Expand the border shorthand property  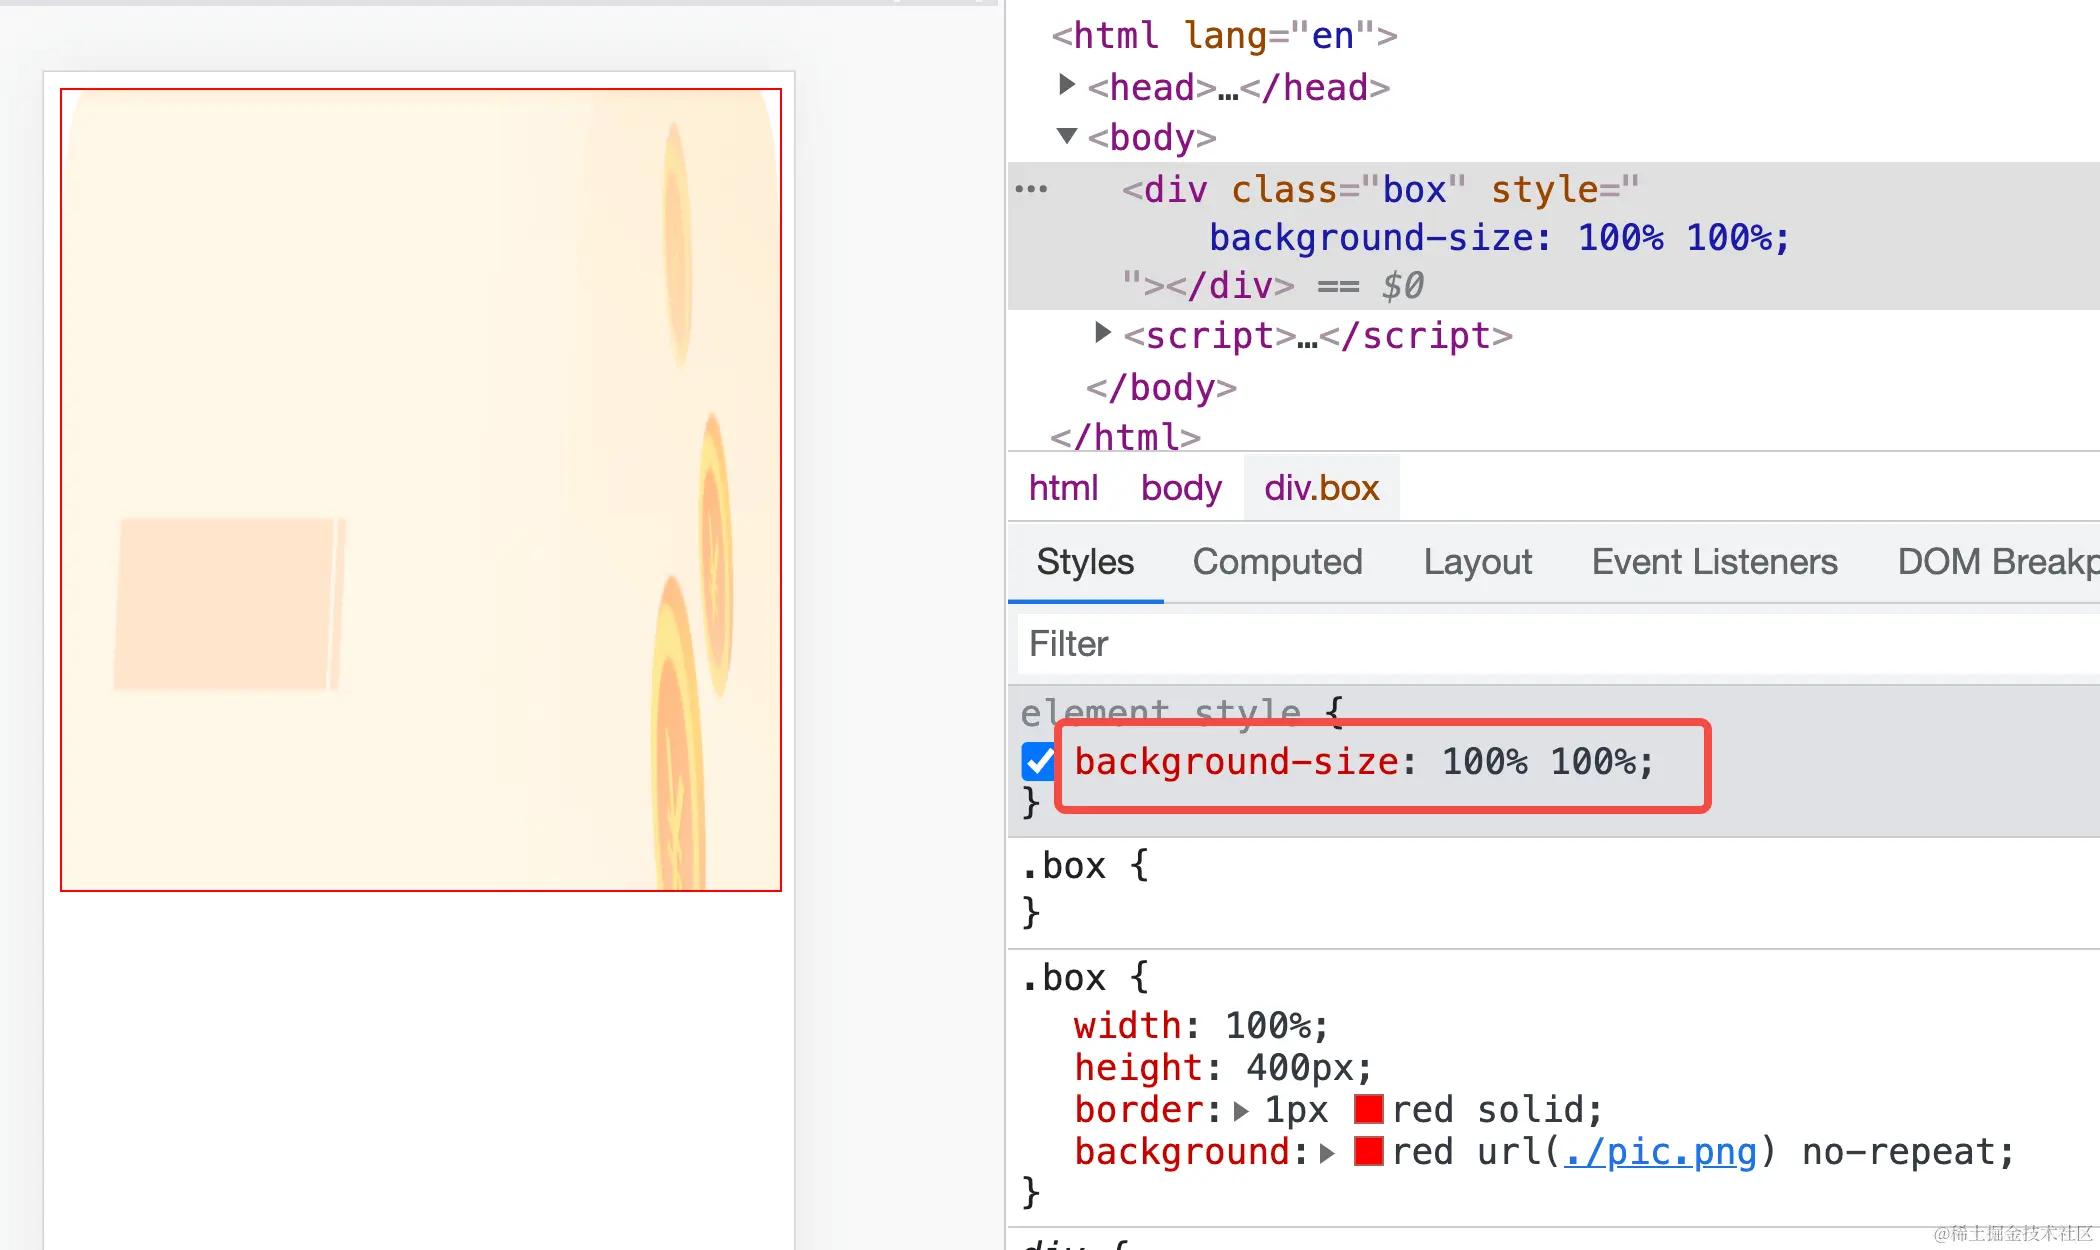pyautogui.click(x=1241, y=1110)
